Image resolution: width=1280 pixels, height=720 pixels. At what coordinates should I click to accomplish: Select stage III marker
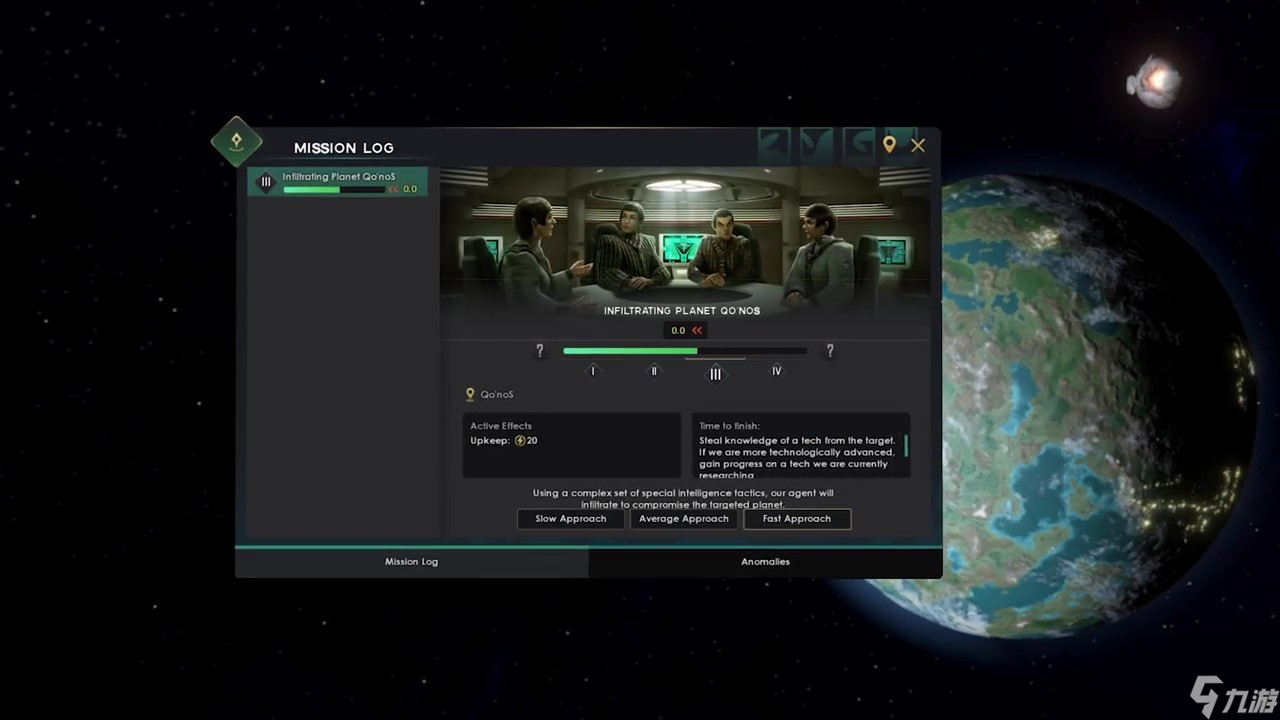715,373
